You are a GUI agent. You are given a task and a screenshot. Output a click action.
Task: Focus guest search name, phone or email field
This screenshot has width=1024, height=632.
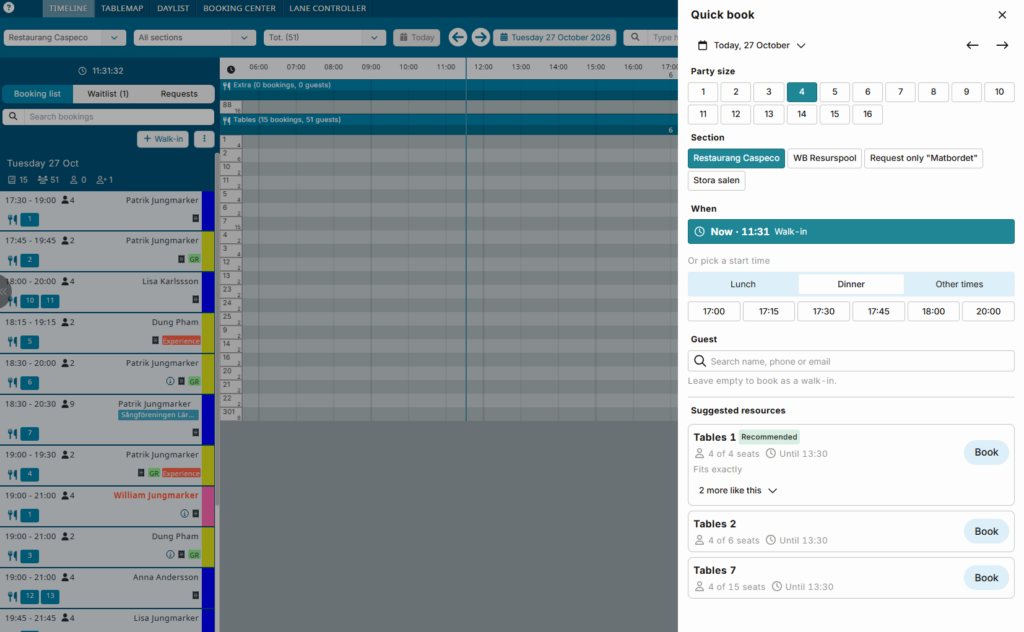click(x=851, y=361)
